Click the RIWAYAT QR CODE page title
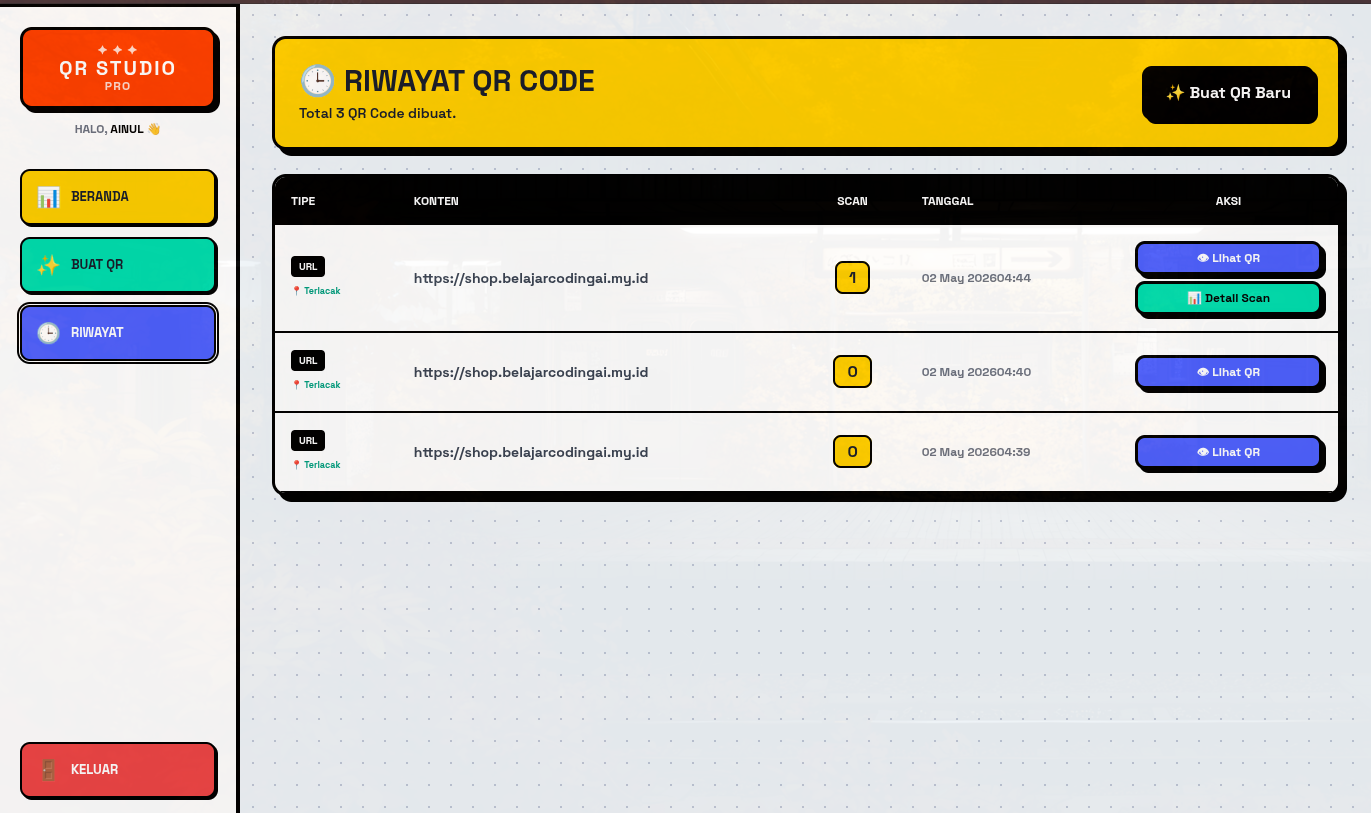Viewport: 1371px width, 813px height. 469,81
